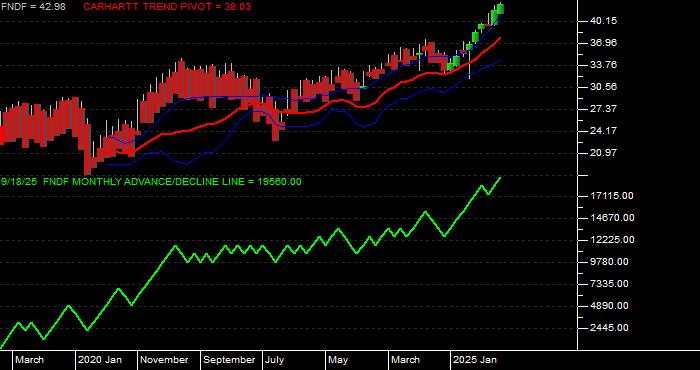Click the 12225.00 advance/decline axis value
700x370 pixels.
click(x=612, y=240)
